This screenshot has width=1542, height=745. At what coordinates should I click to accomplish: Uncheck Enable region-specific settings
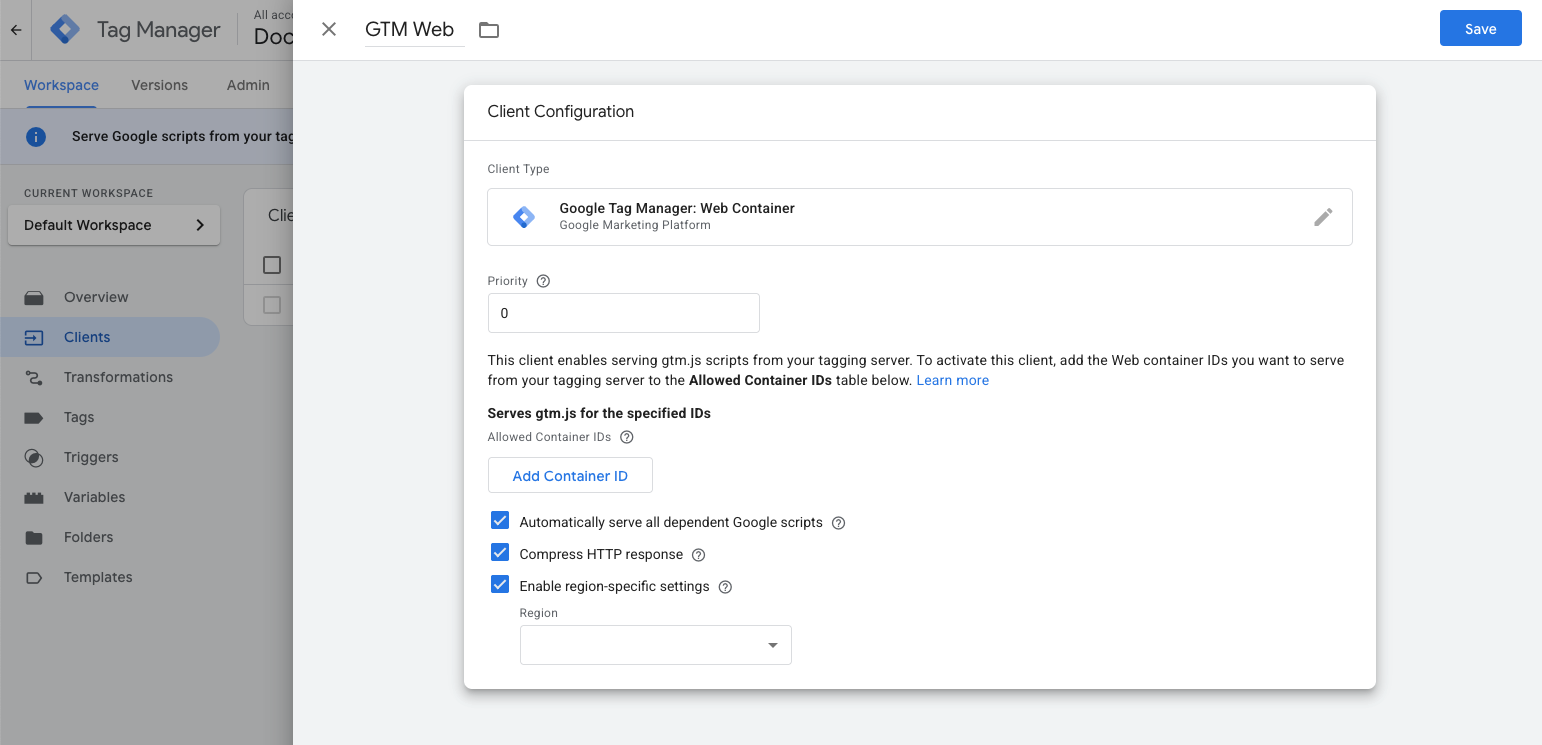500,585
